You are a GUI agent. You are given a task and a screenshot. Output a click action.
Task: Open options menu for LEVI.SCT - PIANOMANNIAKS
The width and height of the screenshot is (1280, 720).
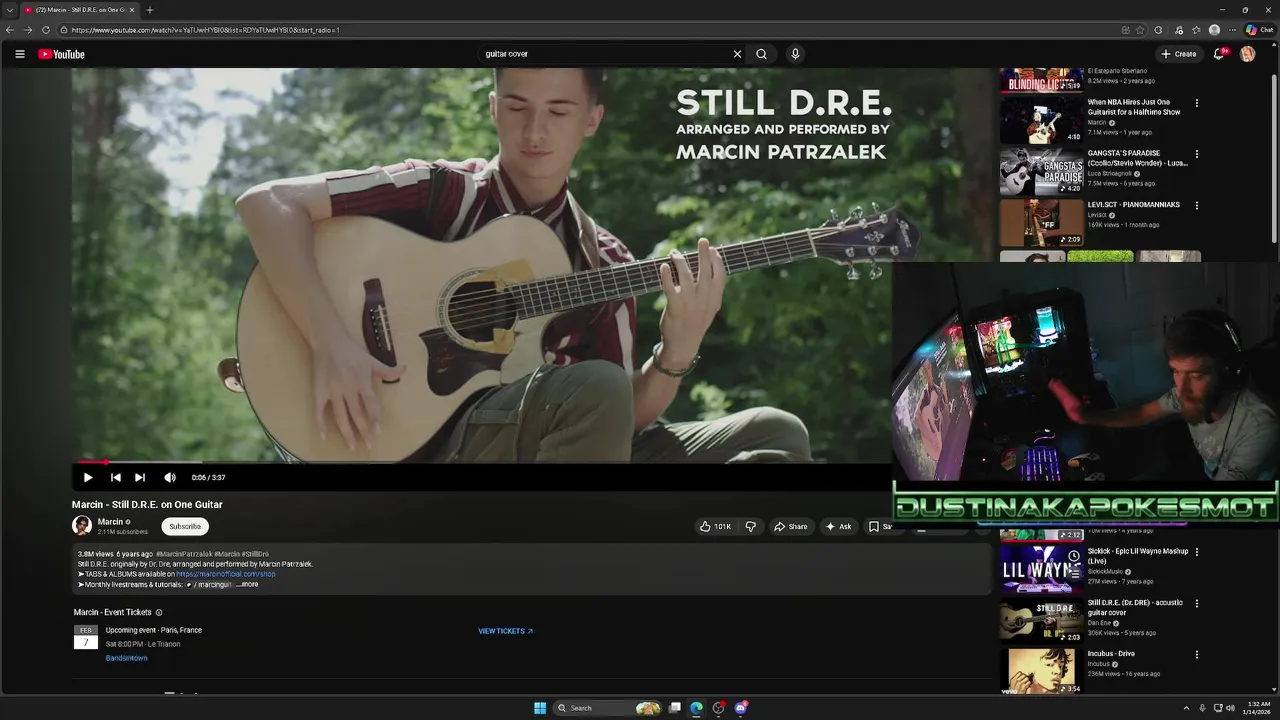[x=1197, y=206]
